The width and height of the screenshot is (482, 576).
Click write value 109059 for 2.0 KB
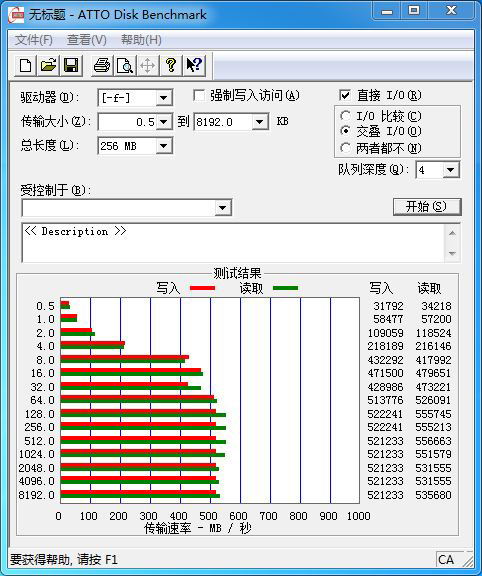385,333
